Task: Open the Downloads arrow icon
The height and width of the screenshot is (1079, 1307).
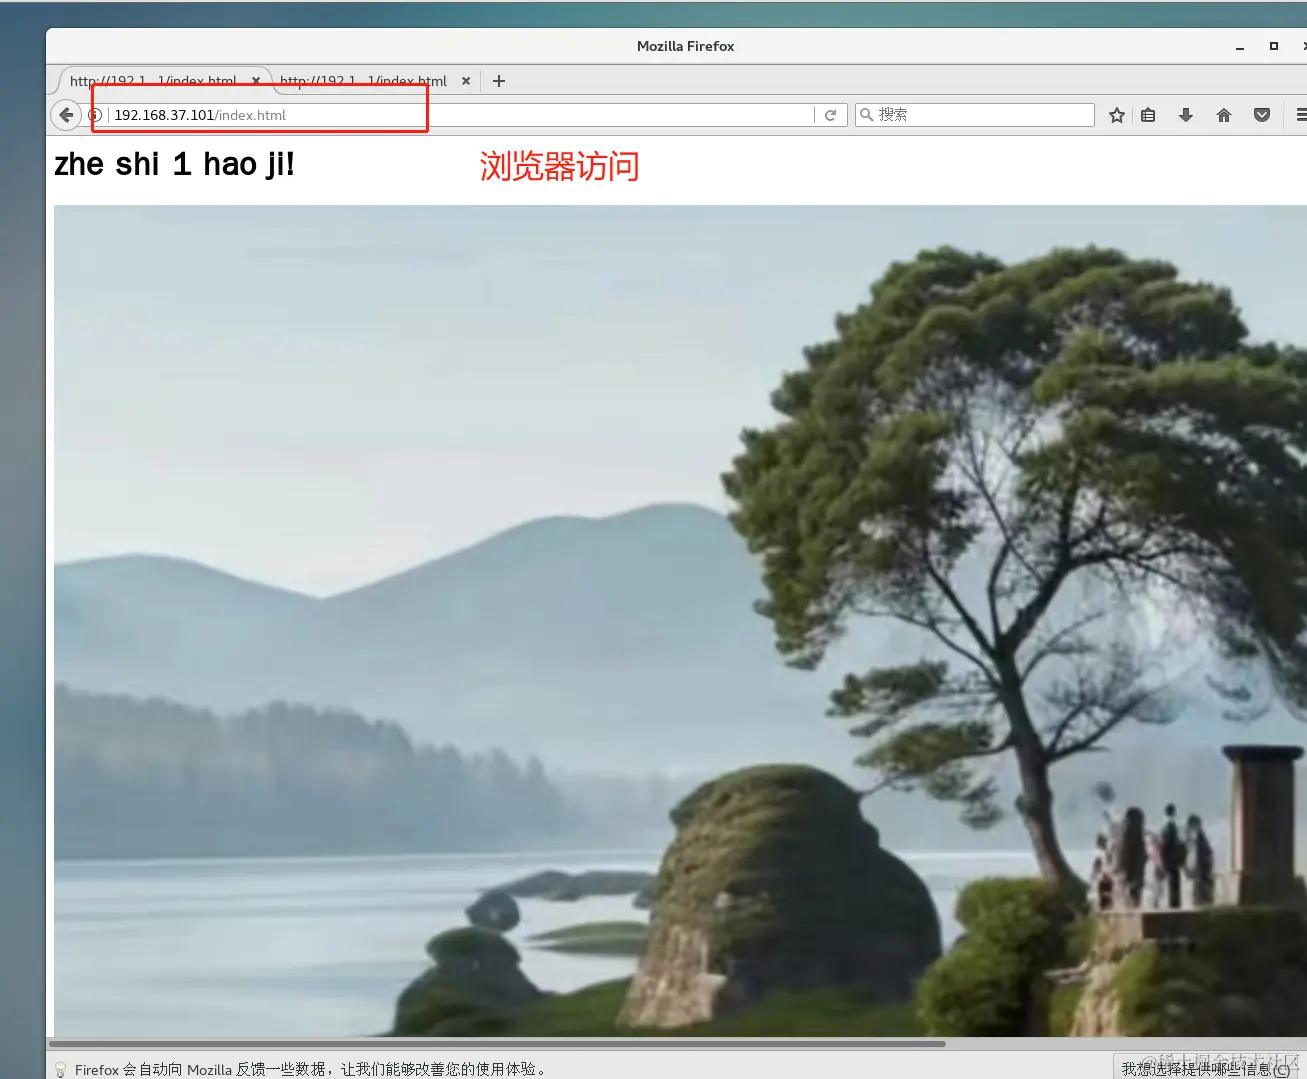Action: (x=1185, y=114)
